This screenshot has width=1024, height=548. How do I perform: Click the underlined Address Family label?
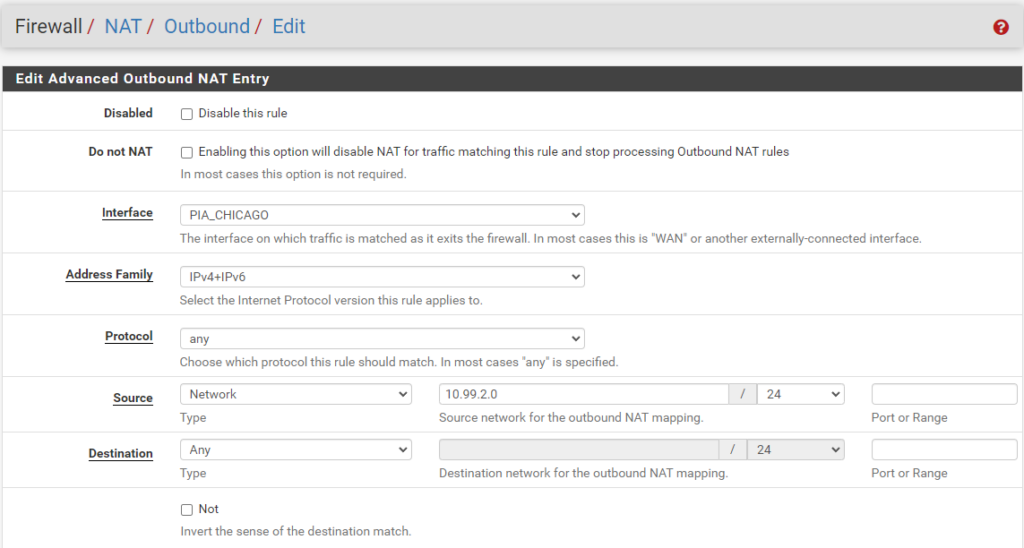pyautogui.click(x=109, y=274)
